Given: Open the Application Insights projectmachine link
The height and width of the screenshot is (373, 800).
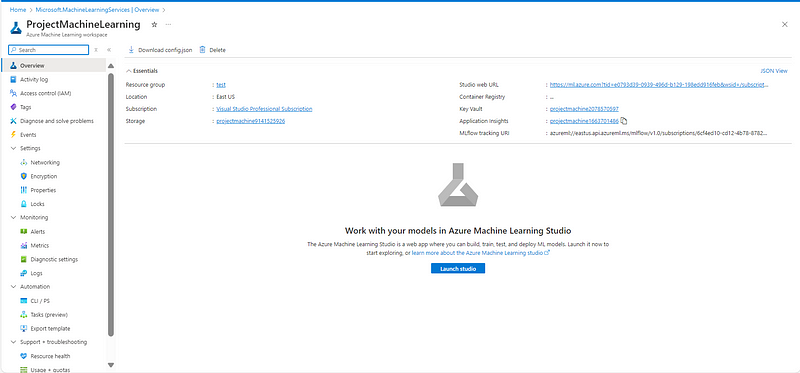Looking at the screenshot, I should tap(584, 121).
